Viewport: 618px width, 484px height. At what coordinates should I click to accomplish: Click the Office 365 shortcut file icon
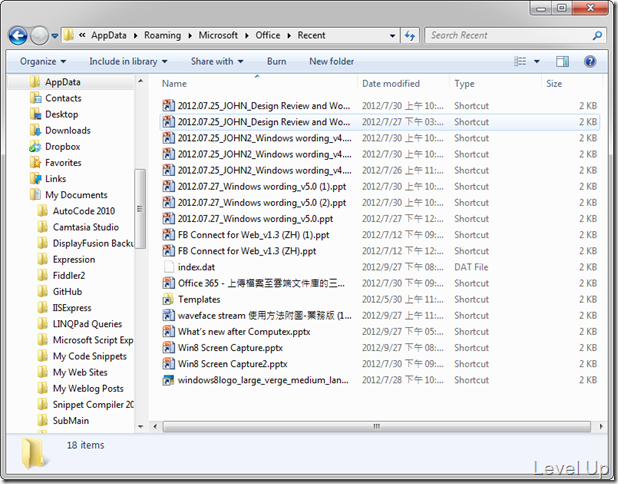pos(169,283)
